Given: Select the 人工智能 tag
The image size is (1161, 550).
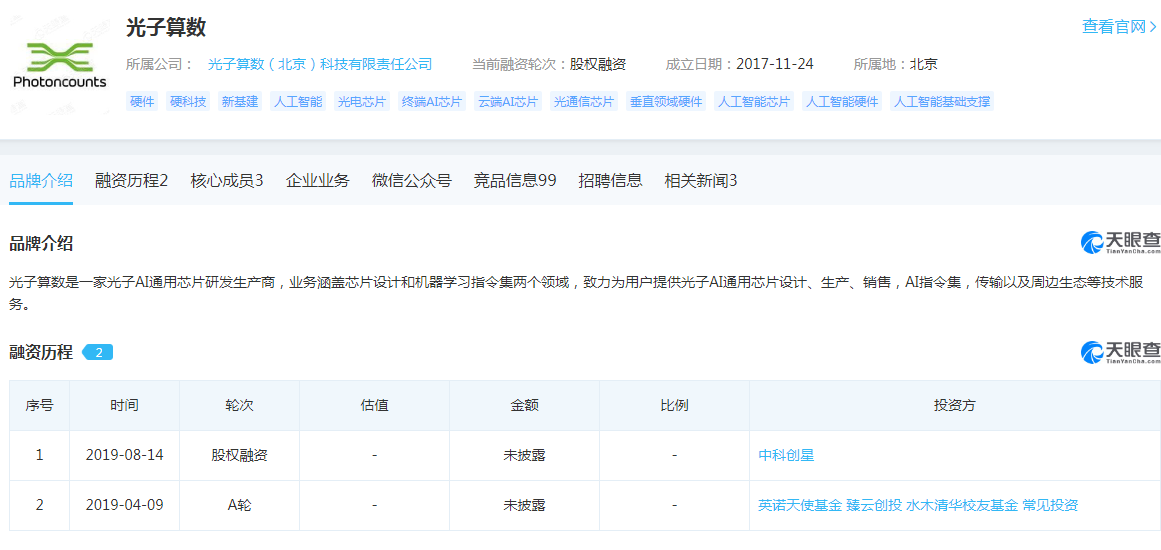Looking at the screenshot, I should pos(298,102).
